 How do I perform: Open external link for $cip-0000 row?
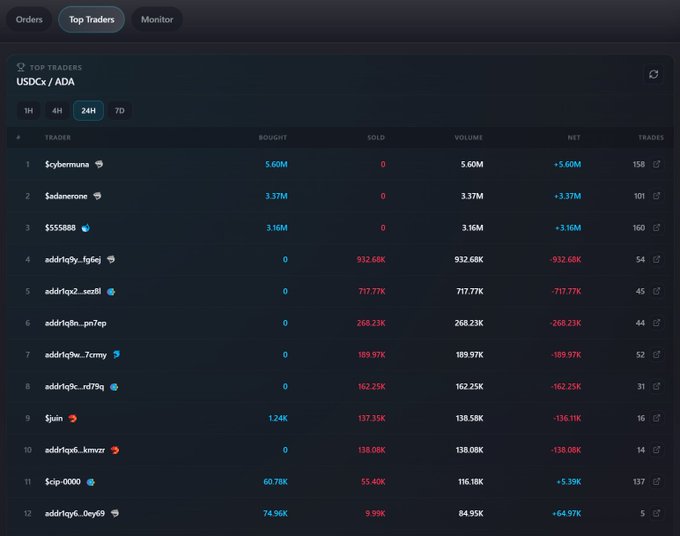pos(657,481)
